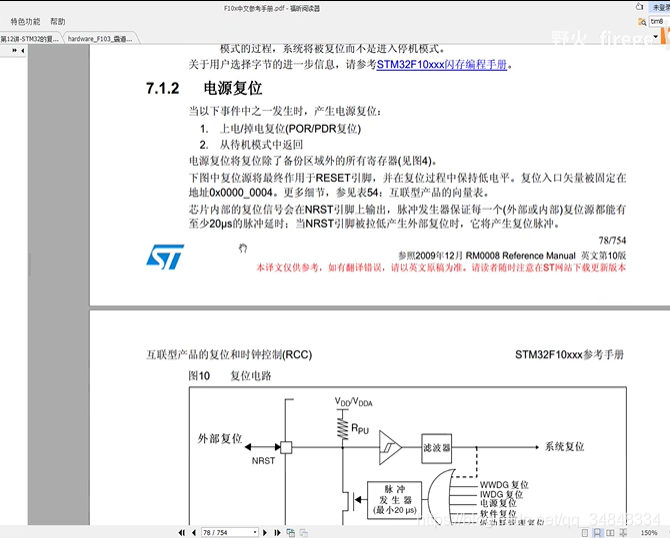
Task: Go to first page button
Action: click(182, 532)
